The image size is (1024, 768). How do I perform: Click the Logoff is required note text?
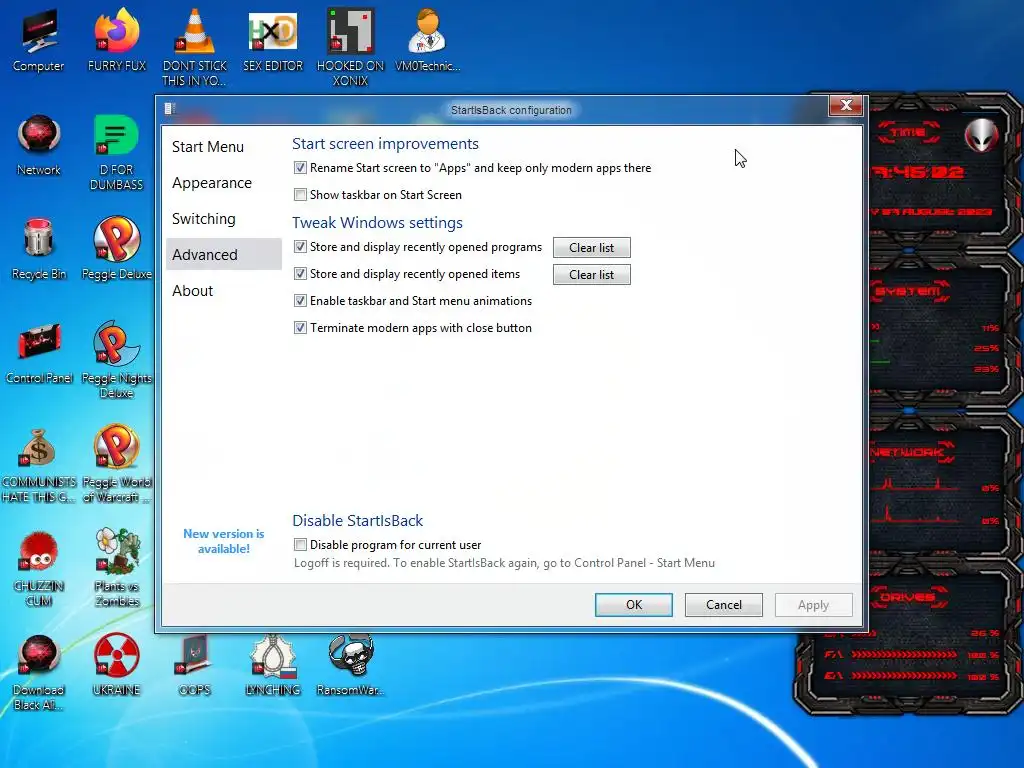504,563
